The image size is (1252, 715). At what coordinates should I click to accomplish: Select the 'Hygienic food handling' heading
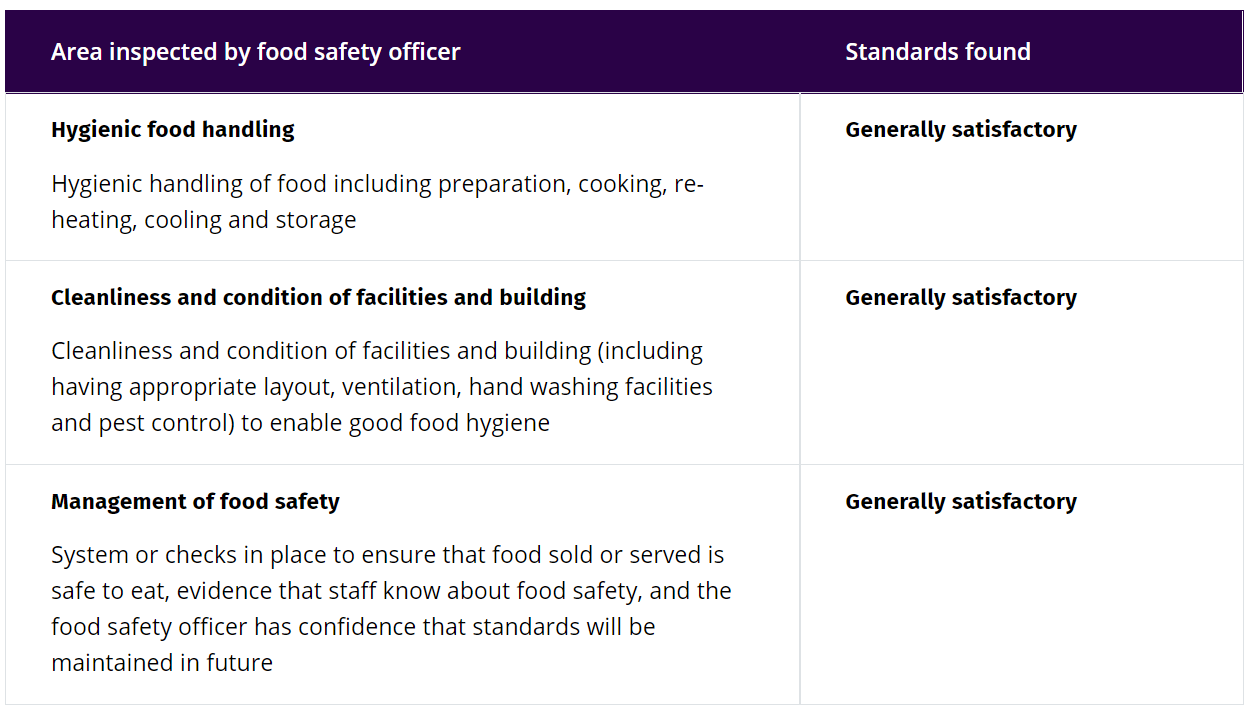tap(173, 129)
